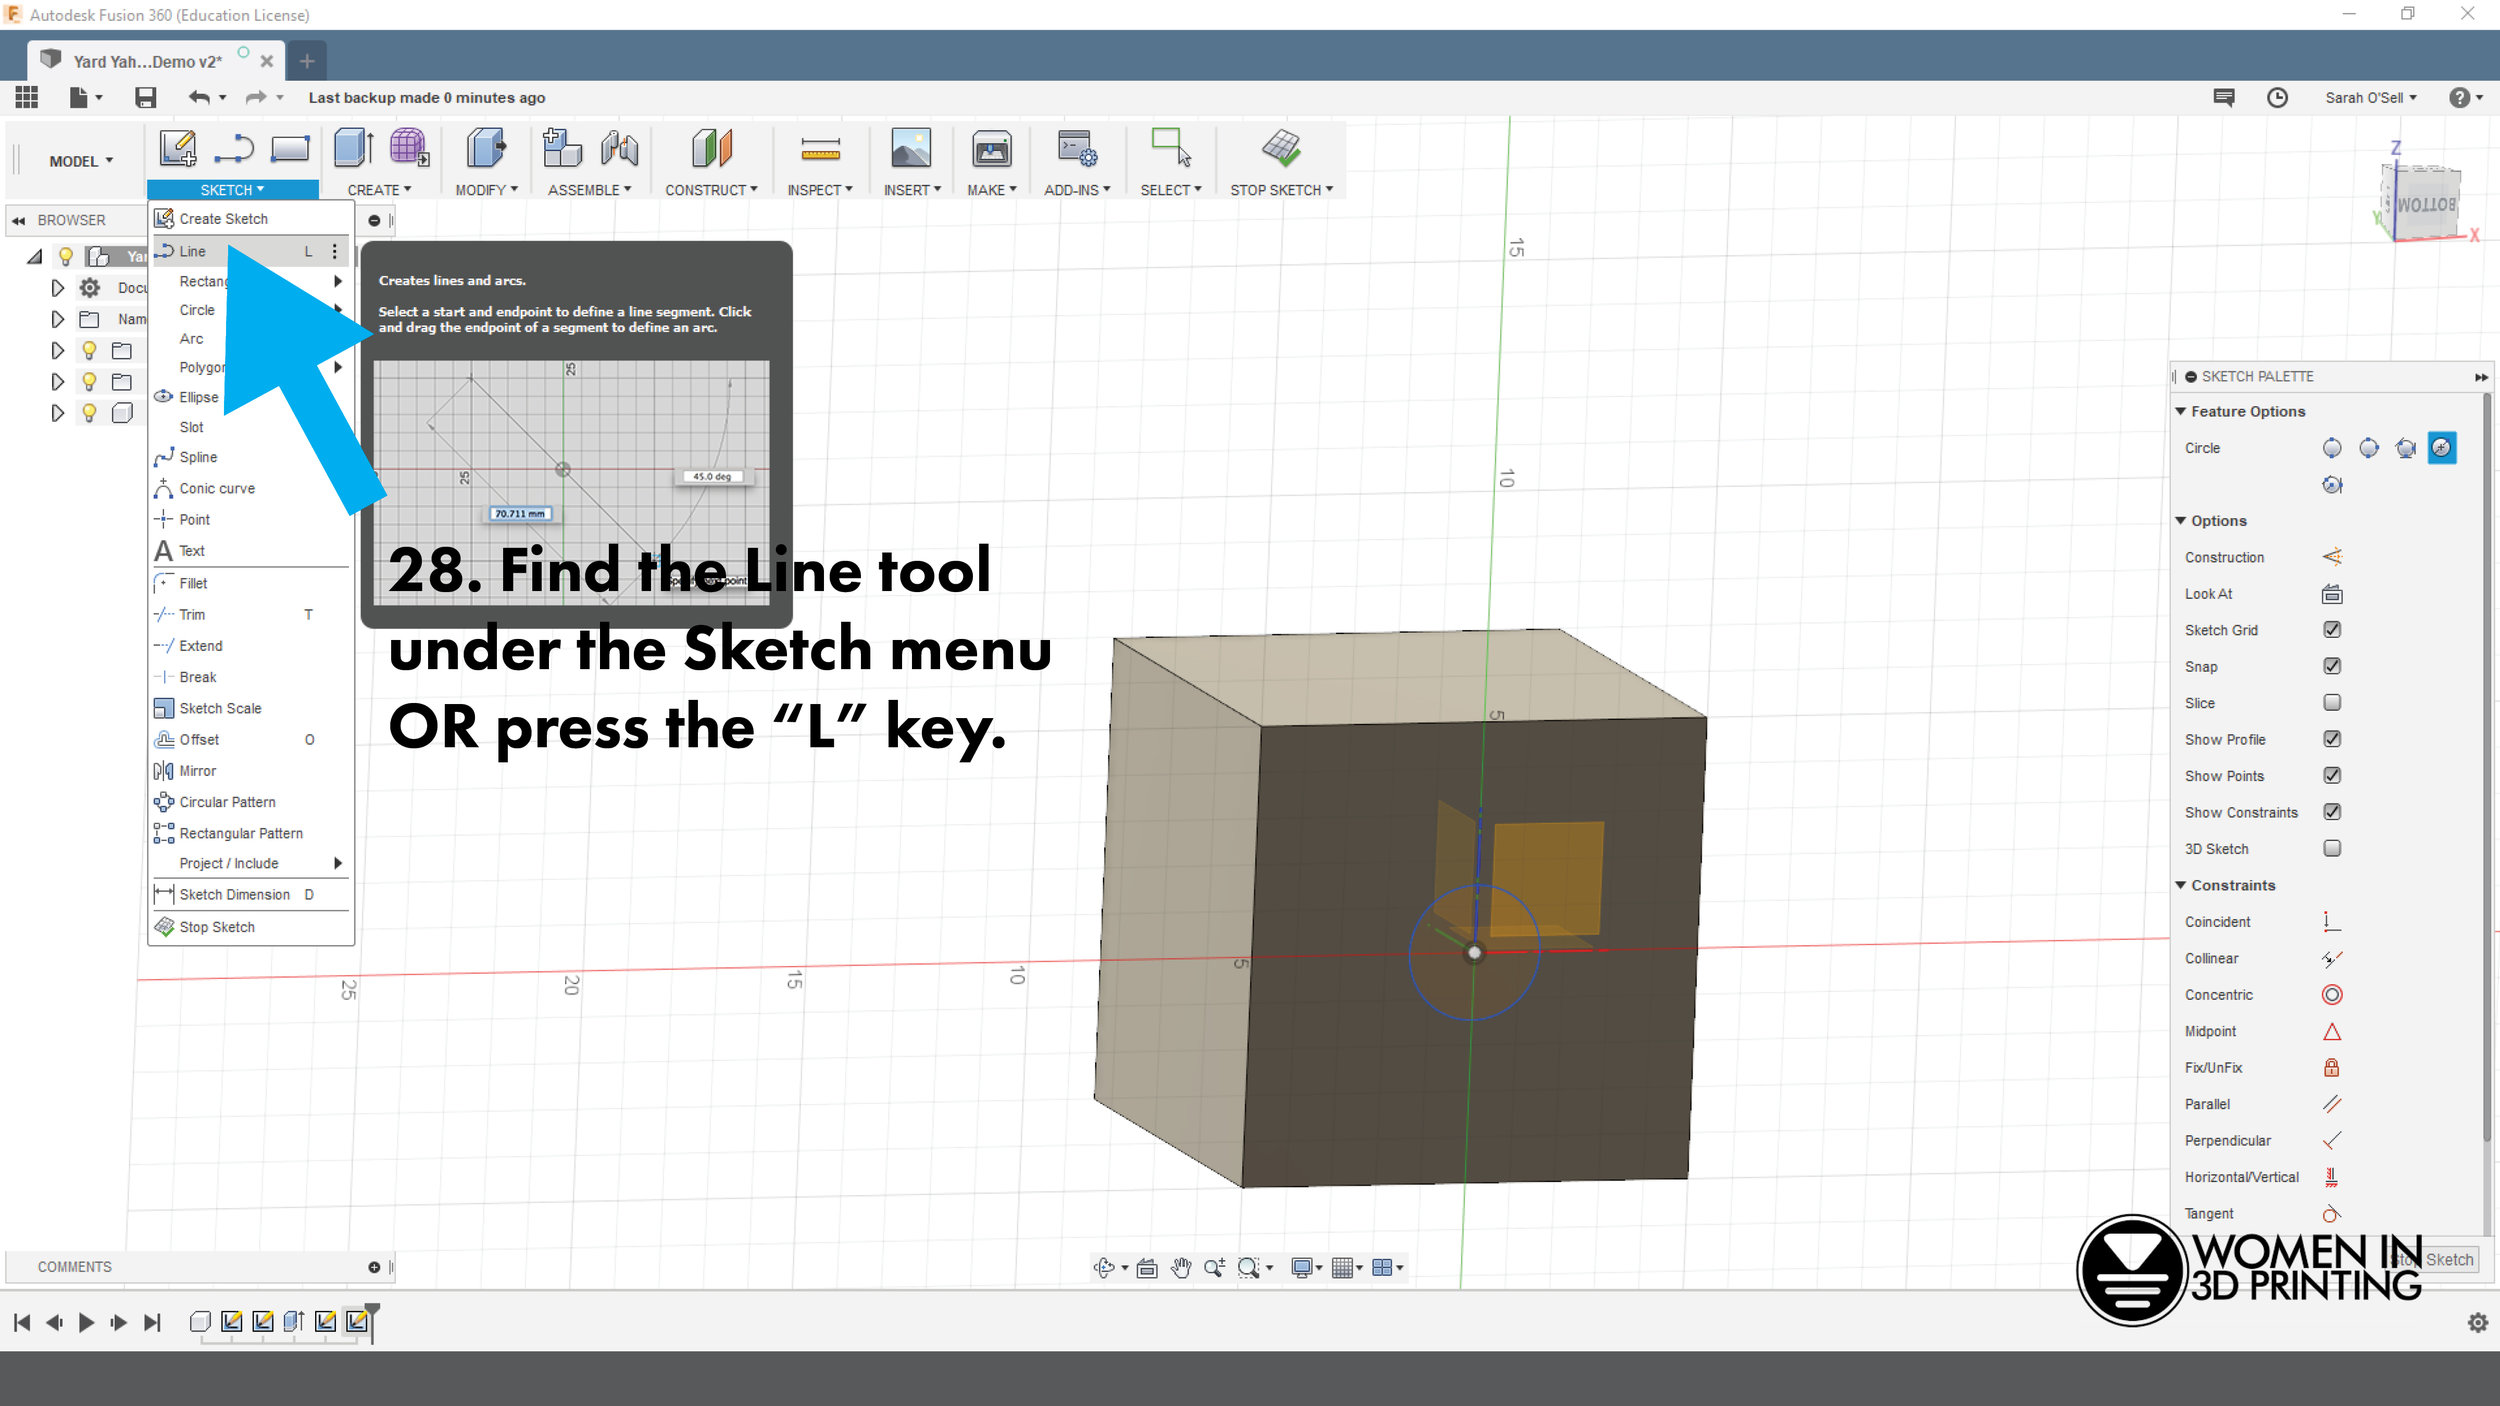This screenshot has height=1406, width=2500.
Task: Open the Sarah O'Sell account dropdown
Action: pyautogui.click(x=2371, y=98)
